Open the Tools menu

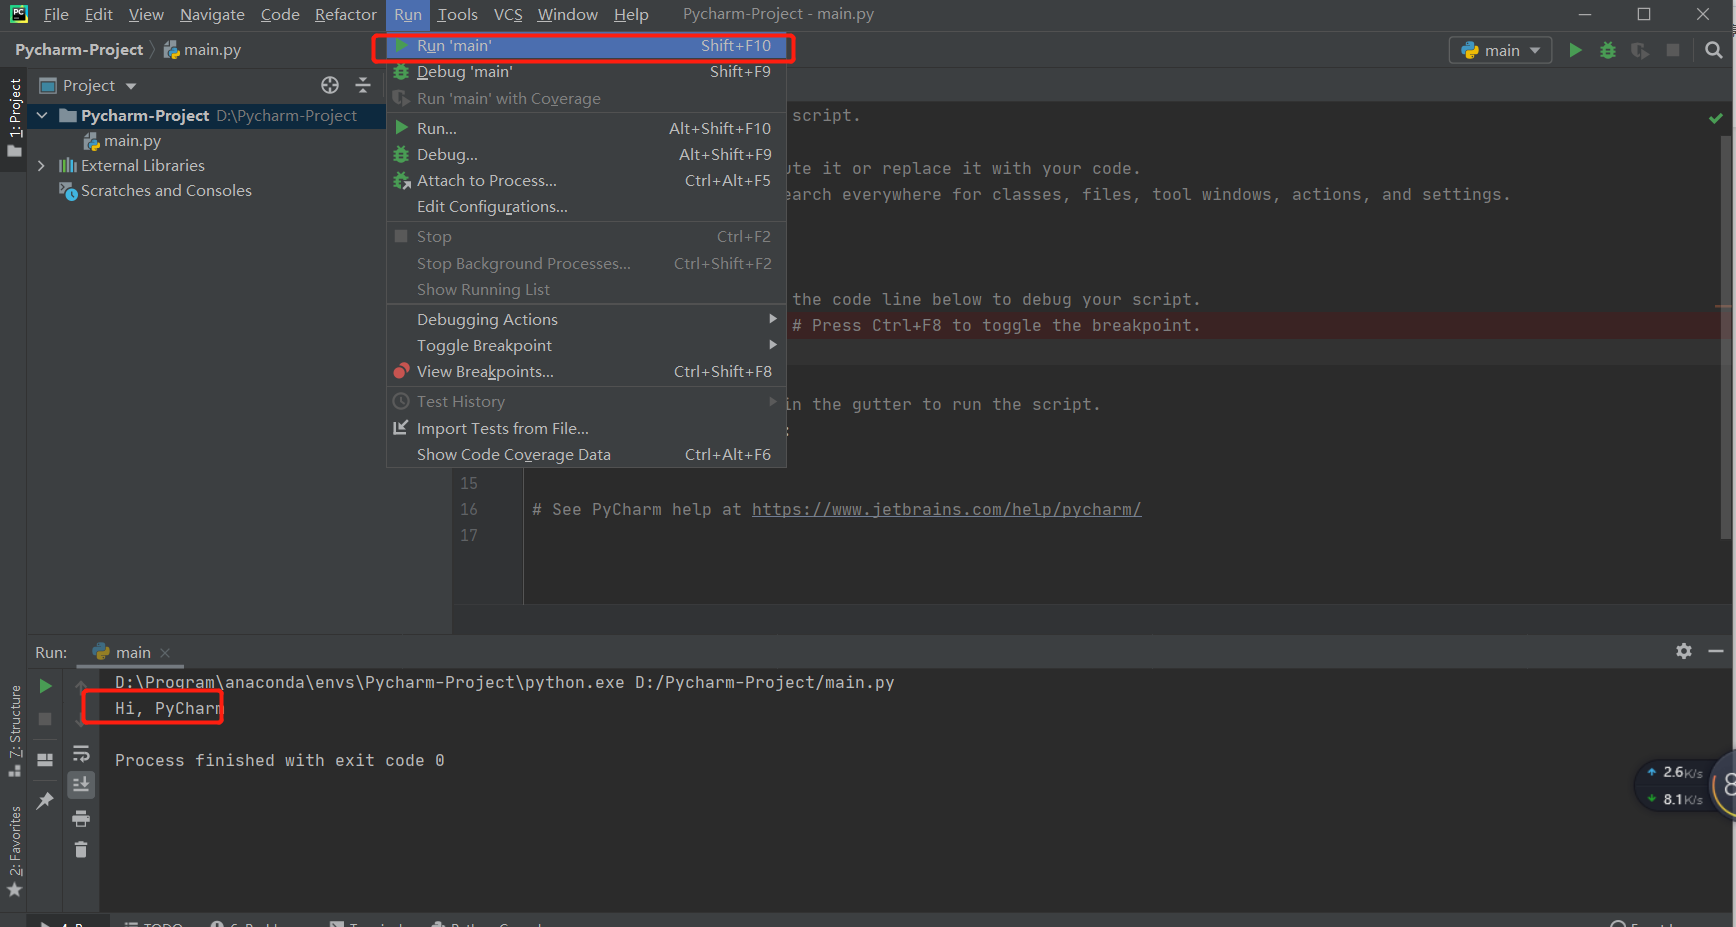point(457,14)
